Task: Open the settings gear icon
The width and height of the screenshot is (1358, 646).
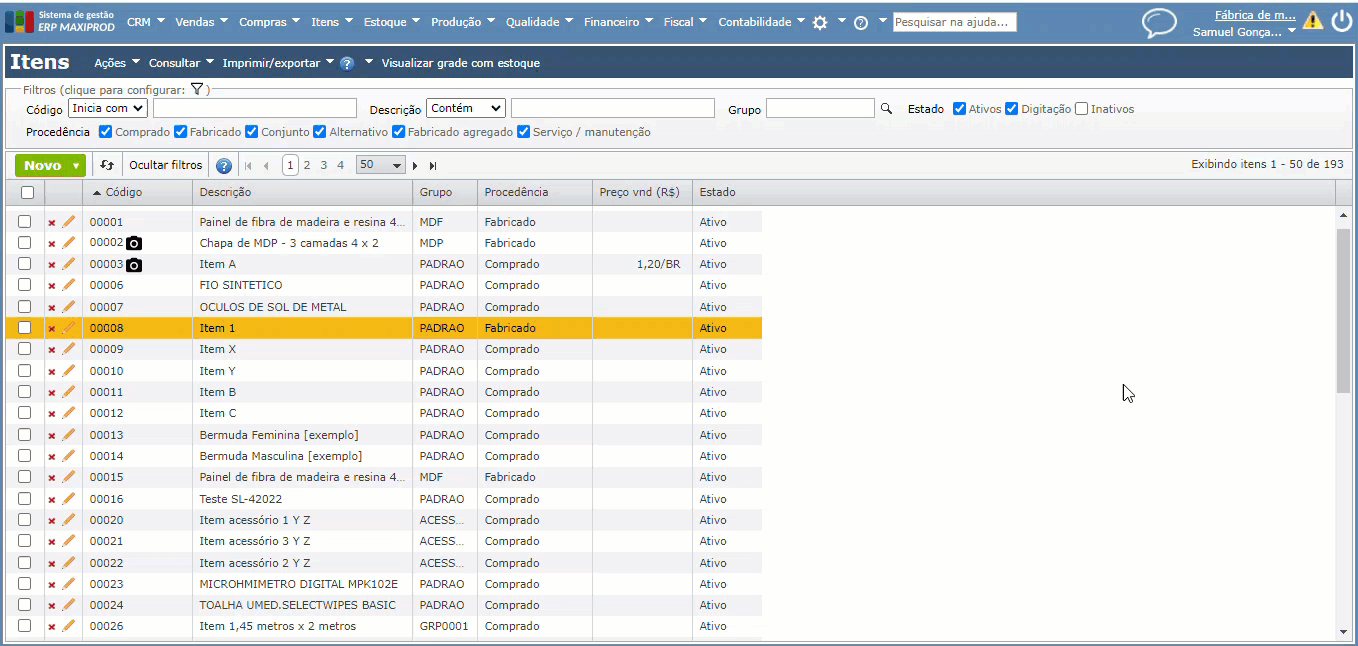Action: [x=820, y=22]
